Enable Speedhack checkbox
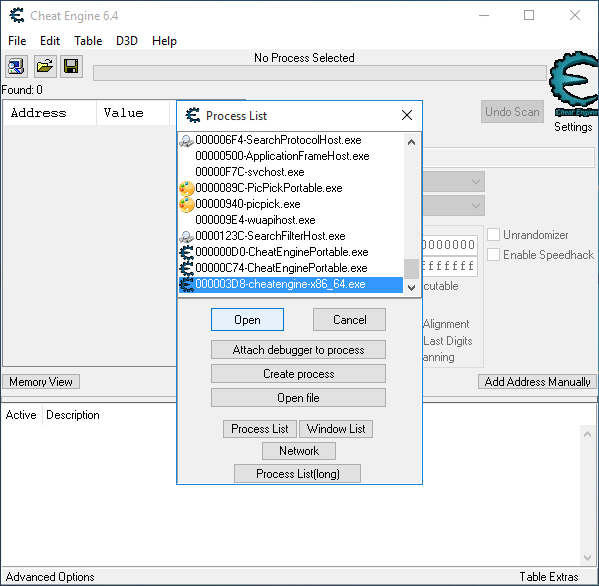This screenshot has height=586, width=599. click(493, 254)
